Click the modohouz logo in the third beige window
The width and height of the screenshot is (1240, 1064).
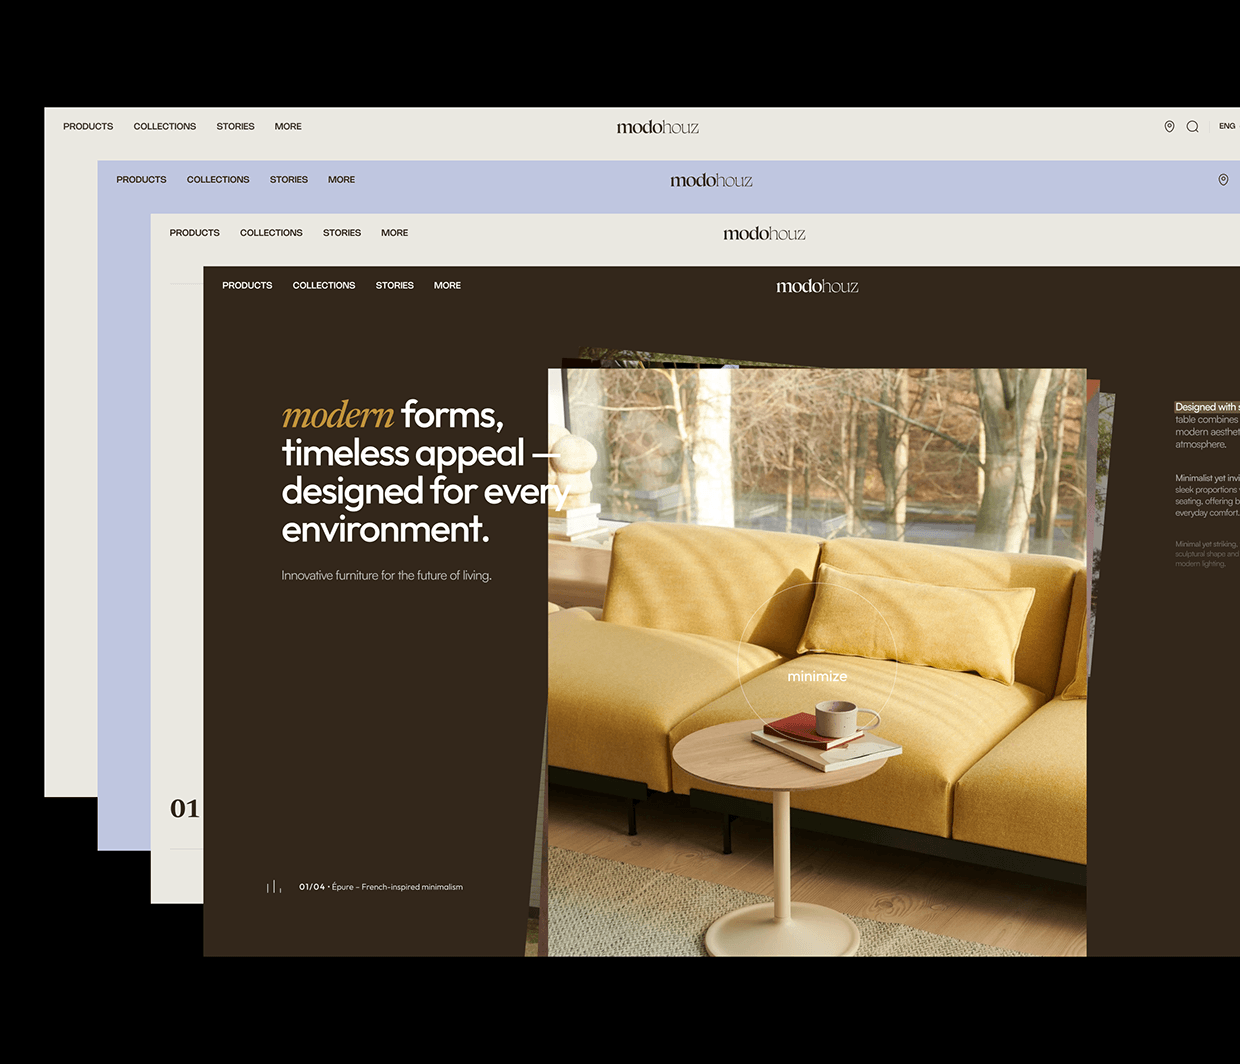click(x=764, y=233)
